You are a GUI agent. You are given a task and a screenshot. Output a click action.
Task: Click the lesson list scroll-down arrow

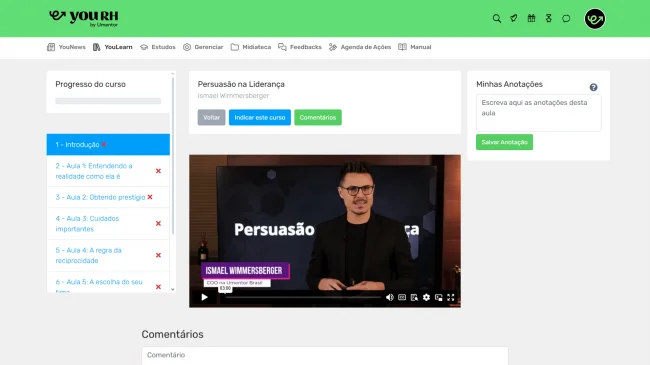173,290
